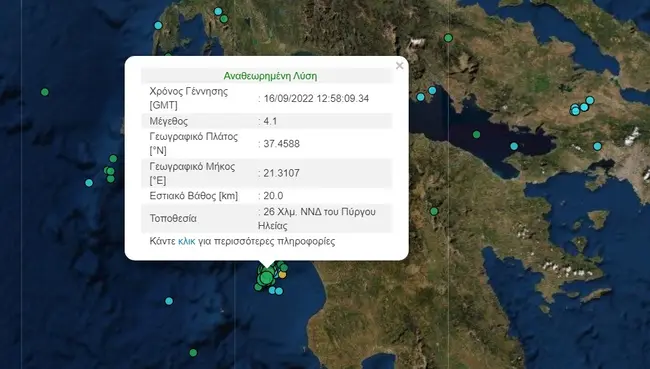Close the earthquake info popup

[x=400, y=66]
